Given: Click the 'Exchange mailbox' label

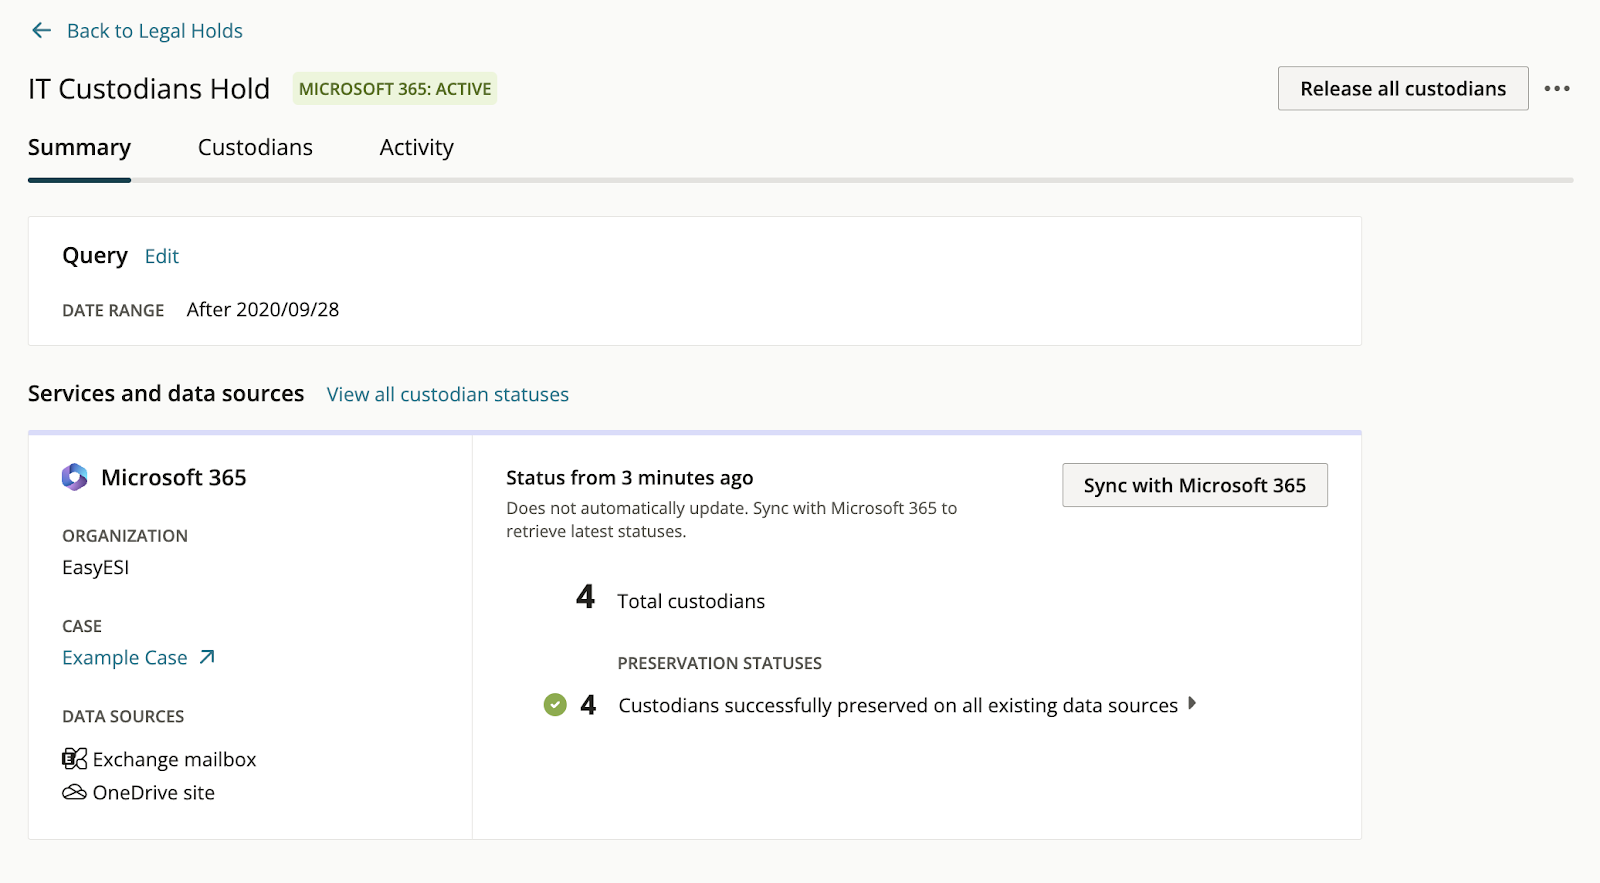Looking at the screenshot, I should click(x=175, y=760).
